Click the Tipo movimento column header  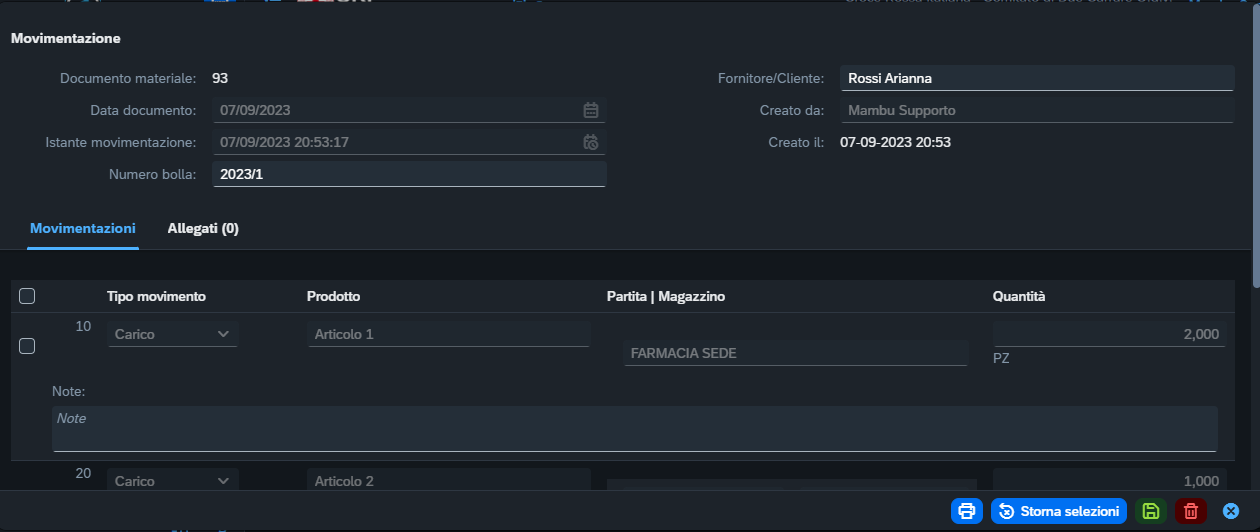coord(156,296)
